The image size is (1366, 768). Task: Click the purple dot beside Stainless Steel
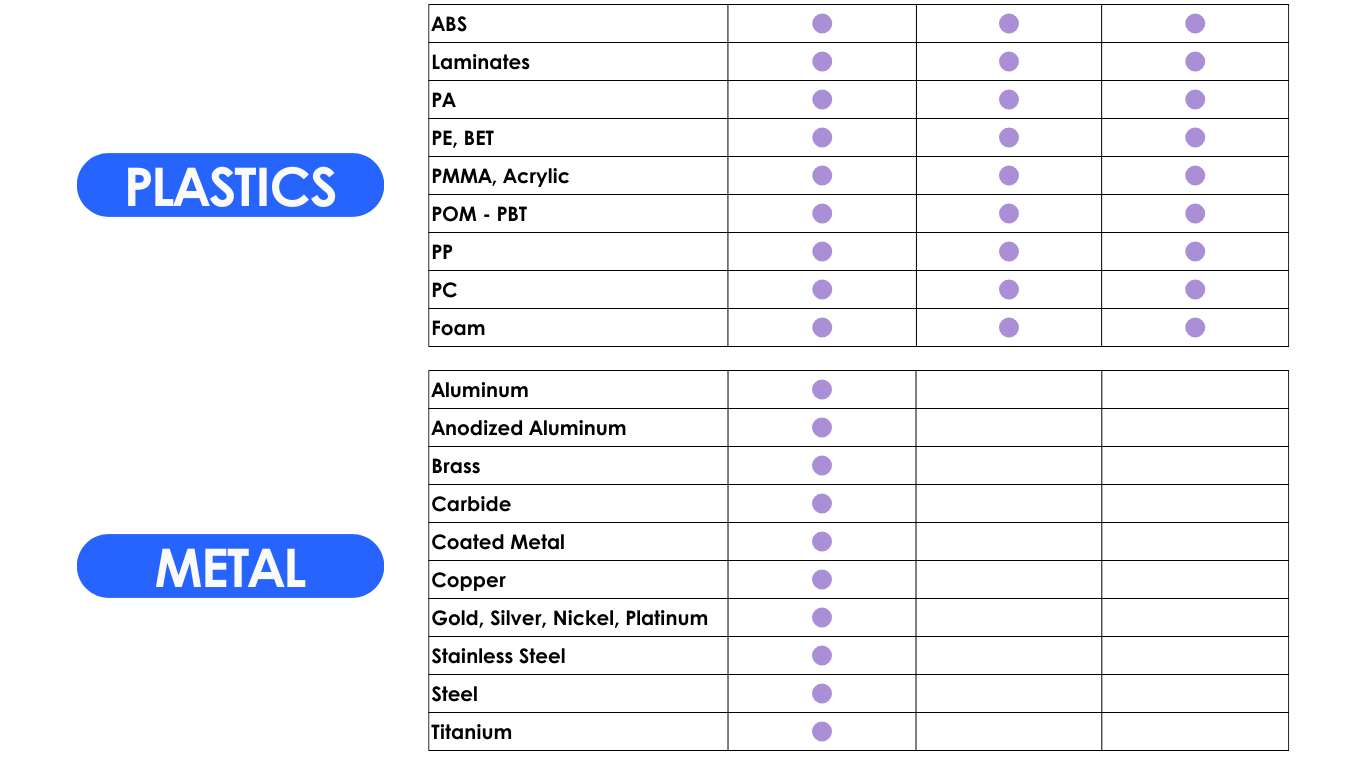(822, 656)
